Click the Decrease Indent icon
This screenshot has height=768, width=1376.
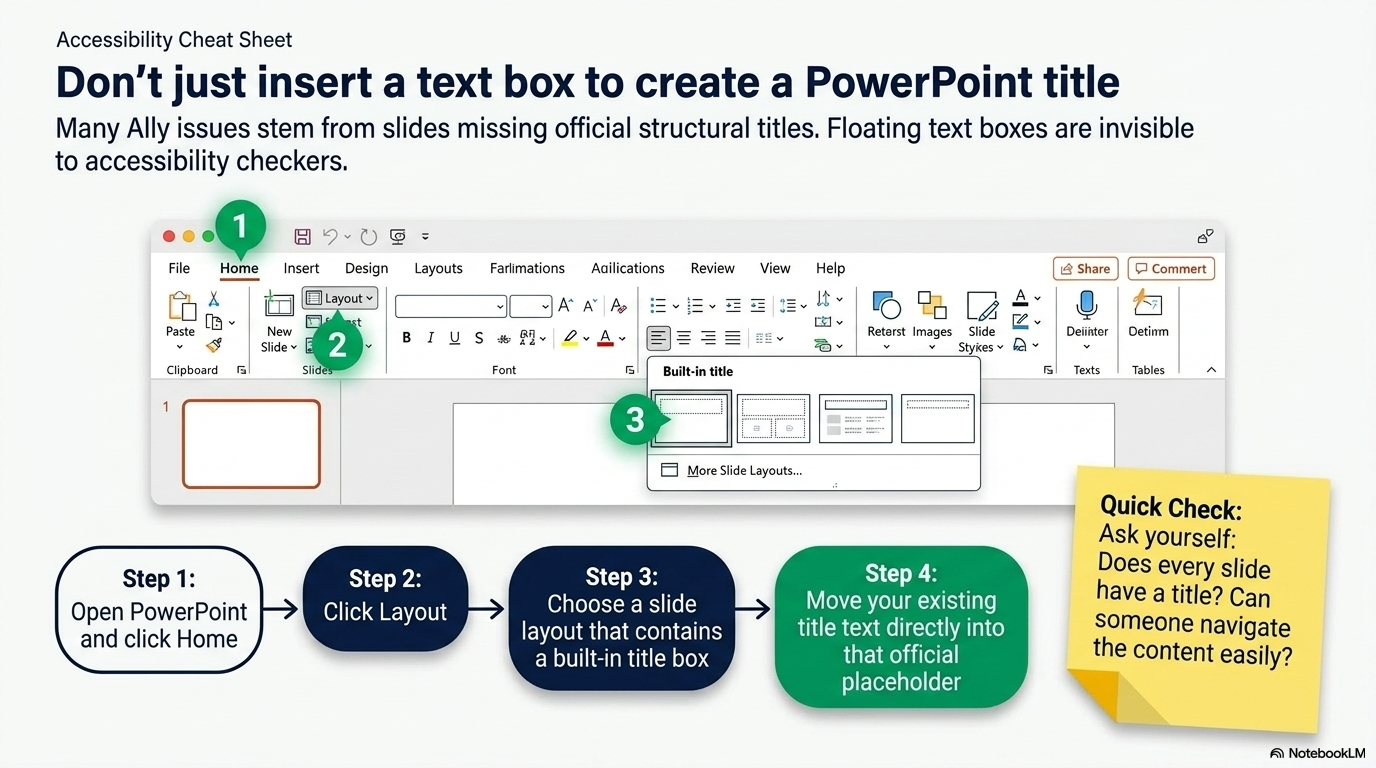click(x=733, y=306)
